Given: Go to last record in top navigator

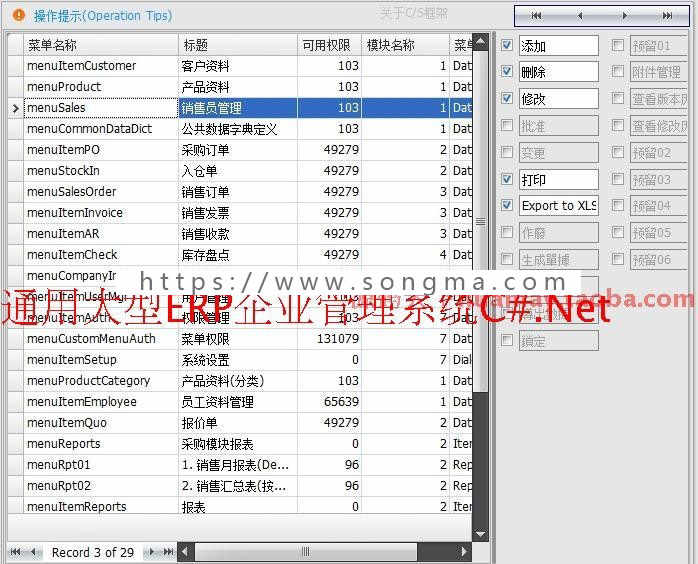Looking at the screenshot, I should coord(667,16).
